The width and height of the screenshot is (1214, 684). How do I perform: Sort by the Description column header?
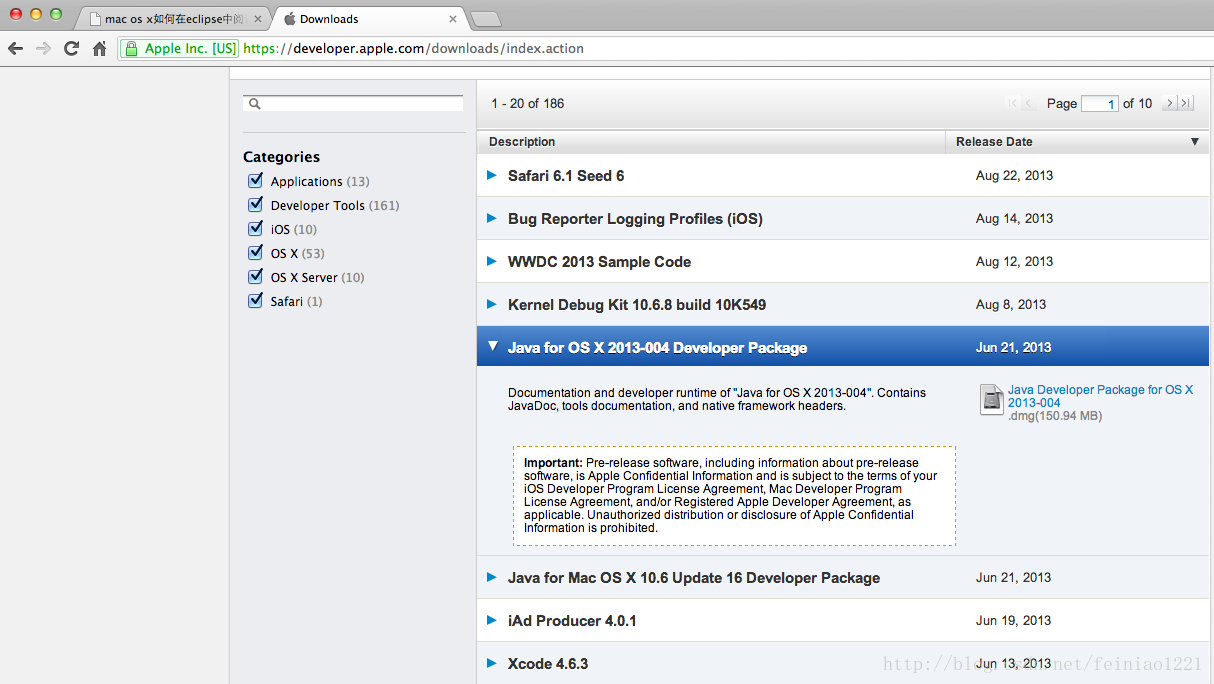pos(711,142)
